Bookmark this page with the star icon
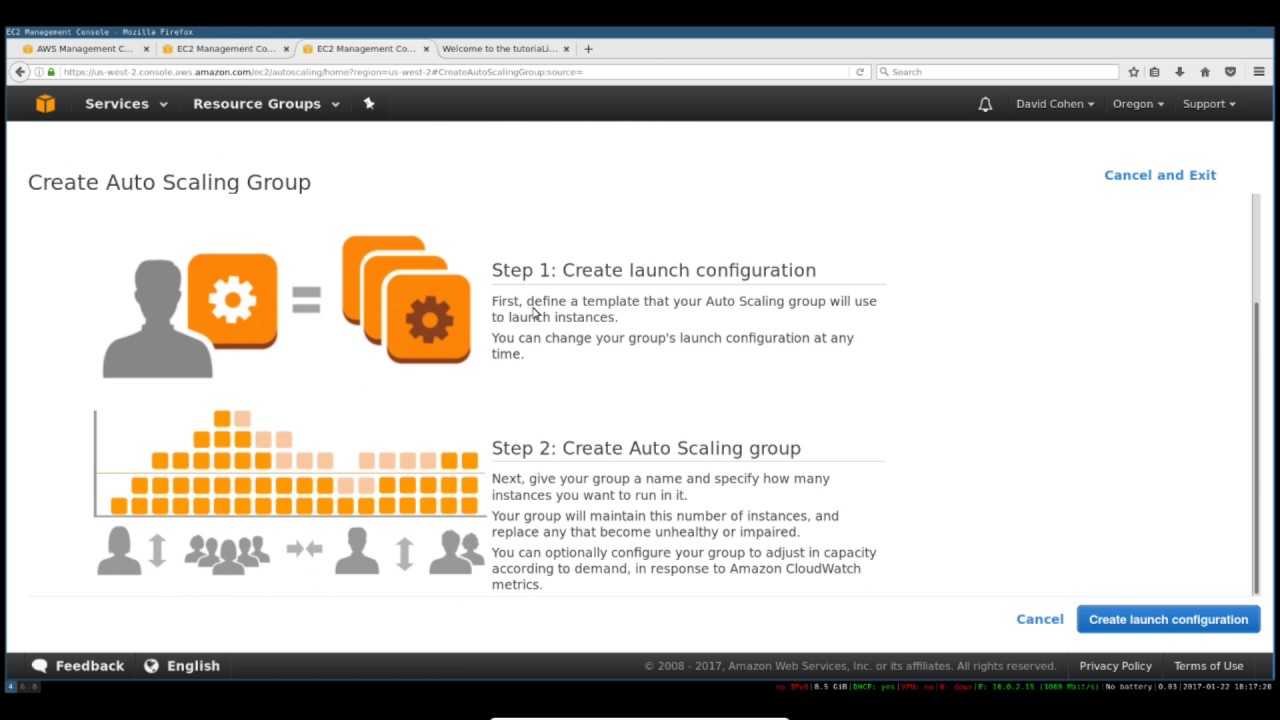 (x=1133, y=72)
